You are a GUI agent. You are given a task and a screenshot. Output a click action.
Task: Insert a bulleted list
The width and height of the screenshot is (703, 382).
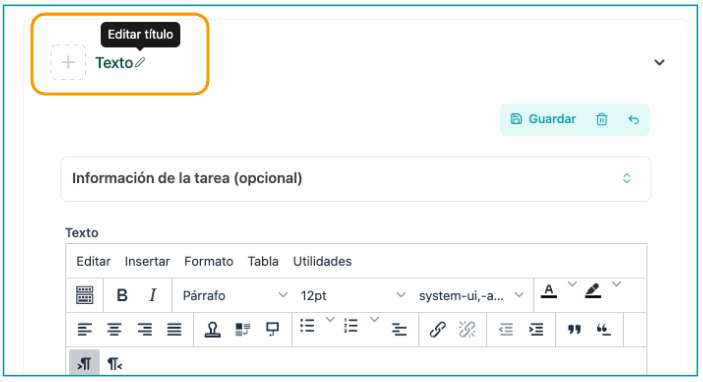(307, 326)
